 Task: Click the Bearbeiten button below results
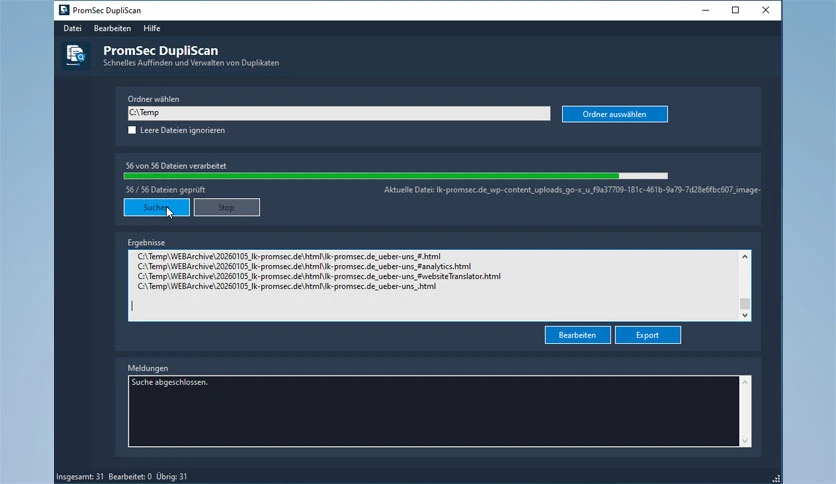pyautogui.click(x=577, y=335)
